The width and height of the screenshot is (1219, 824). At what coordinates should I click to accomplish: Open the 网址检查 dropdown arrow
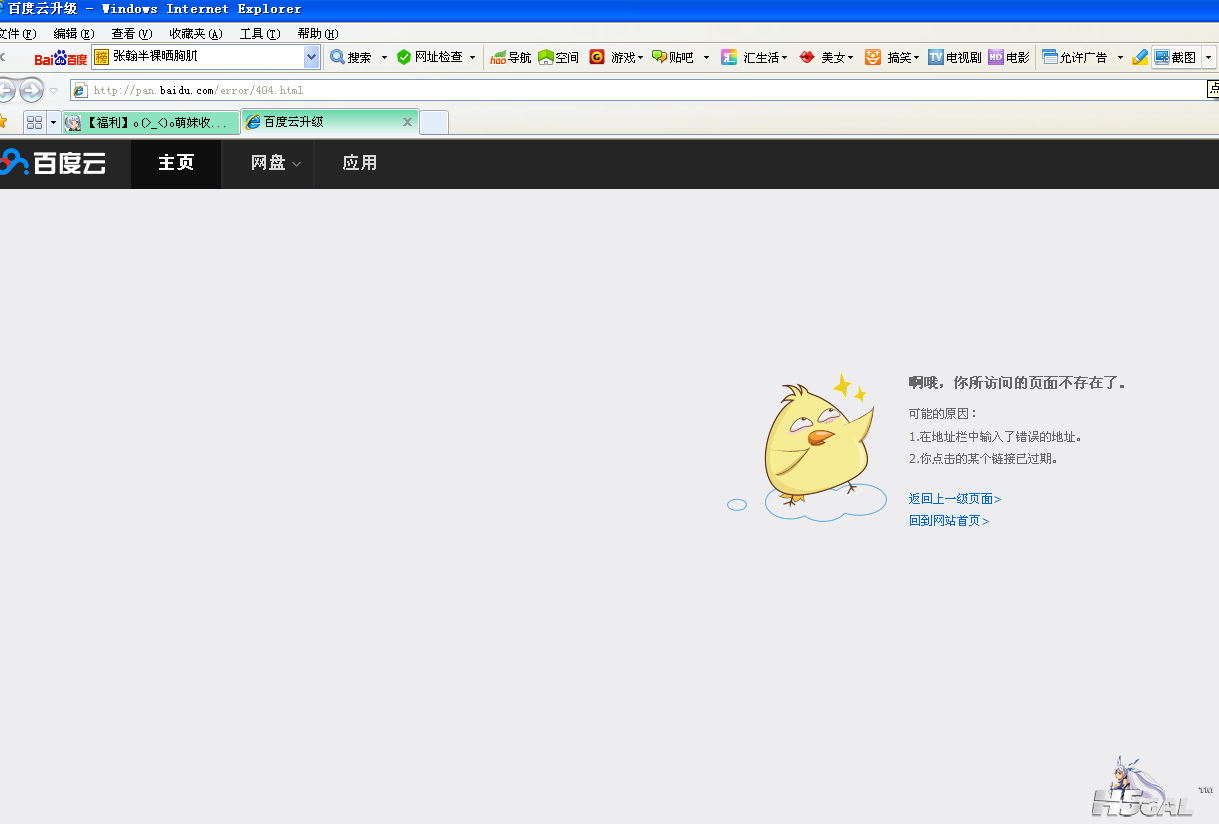(x=473, y=58)
